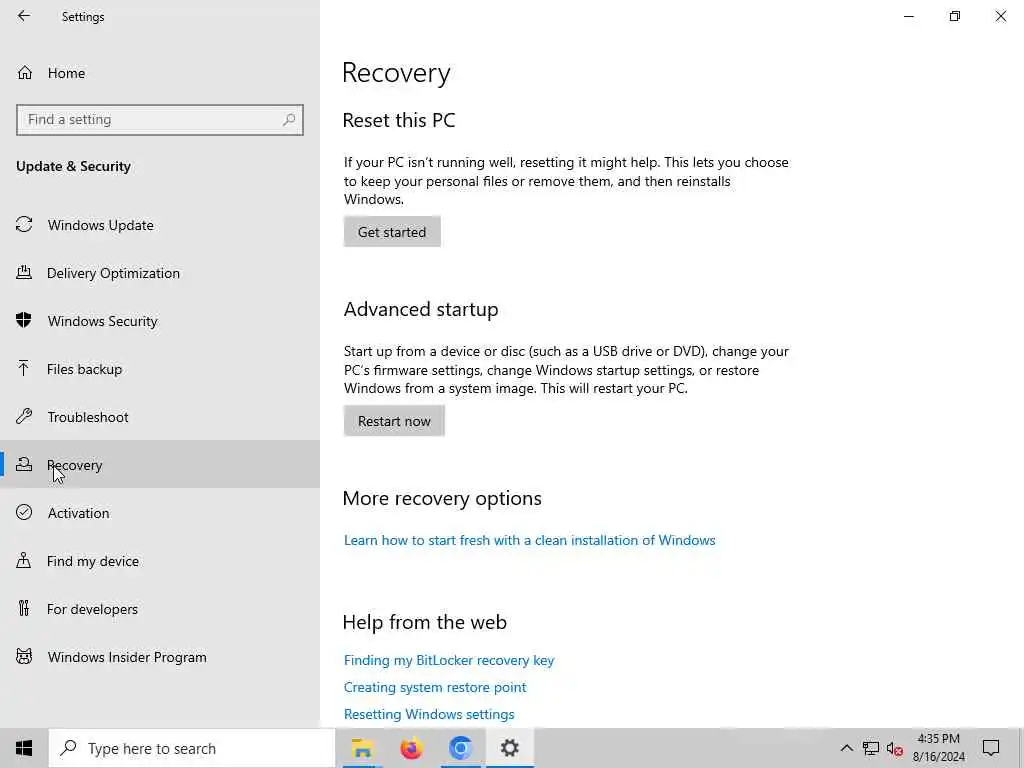This screenshot has height=768, width=1024.
Task: Close the Settings window
Action: pyautogui.click(x=1000, y=16)
